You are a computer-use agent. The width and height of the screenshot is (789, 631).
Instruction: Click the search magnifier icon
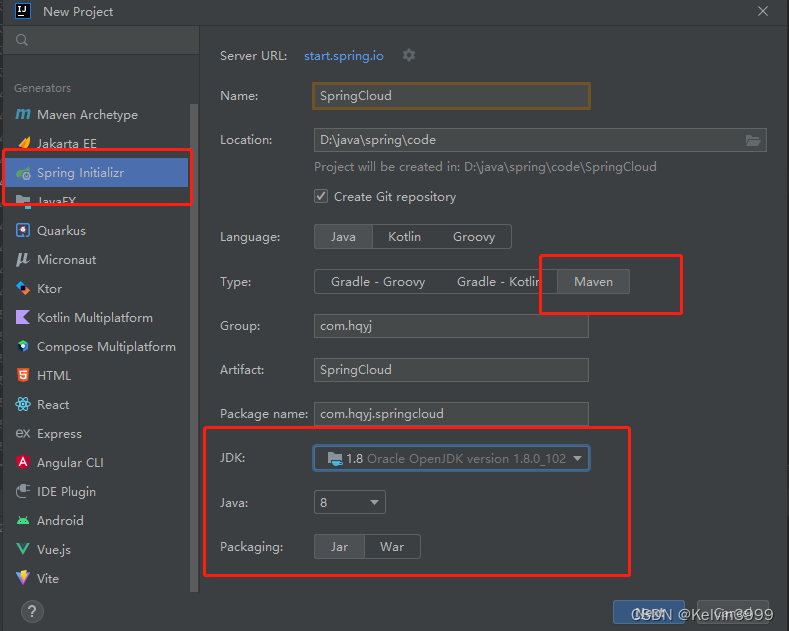click(22, 40)
